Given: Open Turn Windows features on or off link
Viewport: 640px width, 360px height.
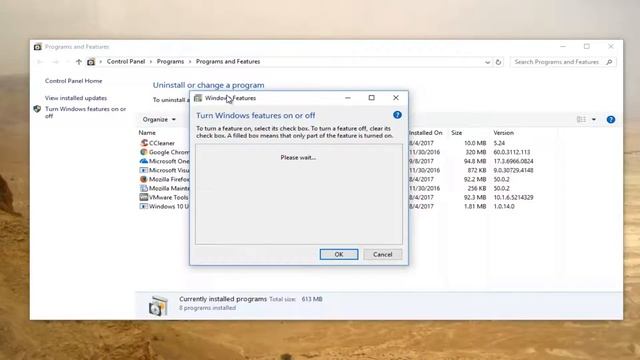Looking at the screenshot, I should [x=86, y=112].
